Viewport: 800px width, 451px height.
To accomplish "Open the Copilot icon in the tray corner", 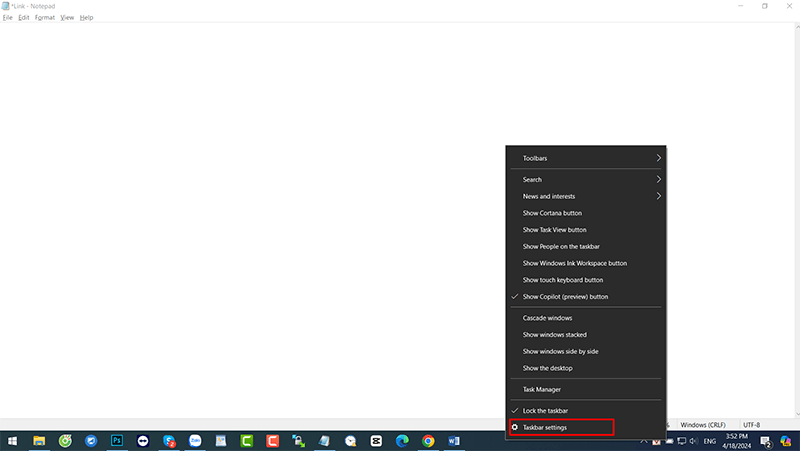I will [786, 441].
